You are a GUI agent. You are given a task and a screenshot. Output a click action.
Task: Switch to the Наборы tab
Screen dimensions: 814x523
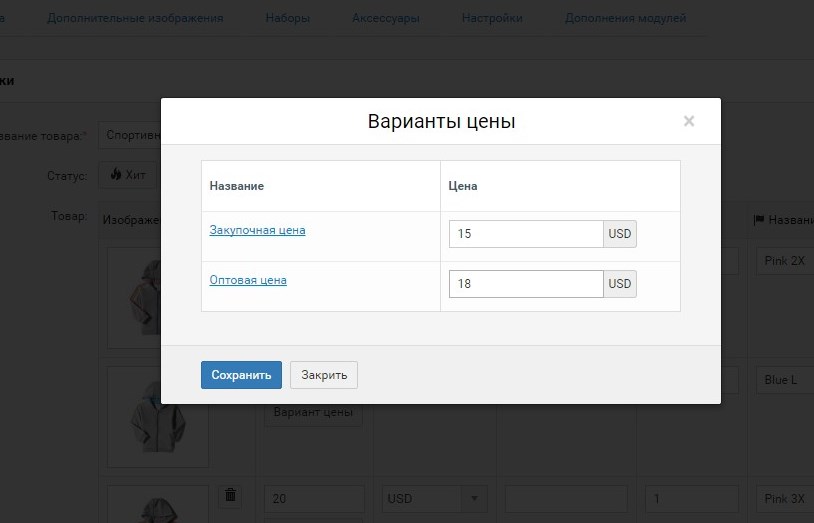pos(288,18)
